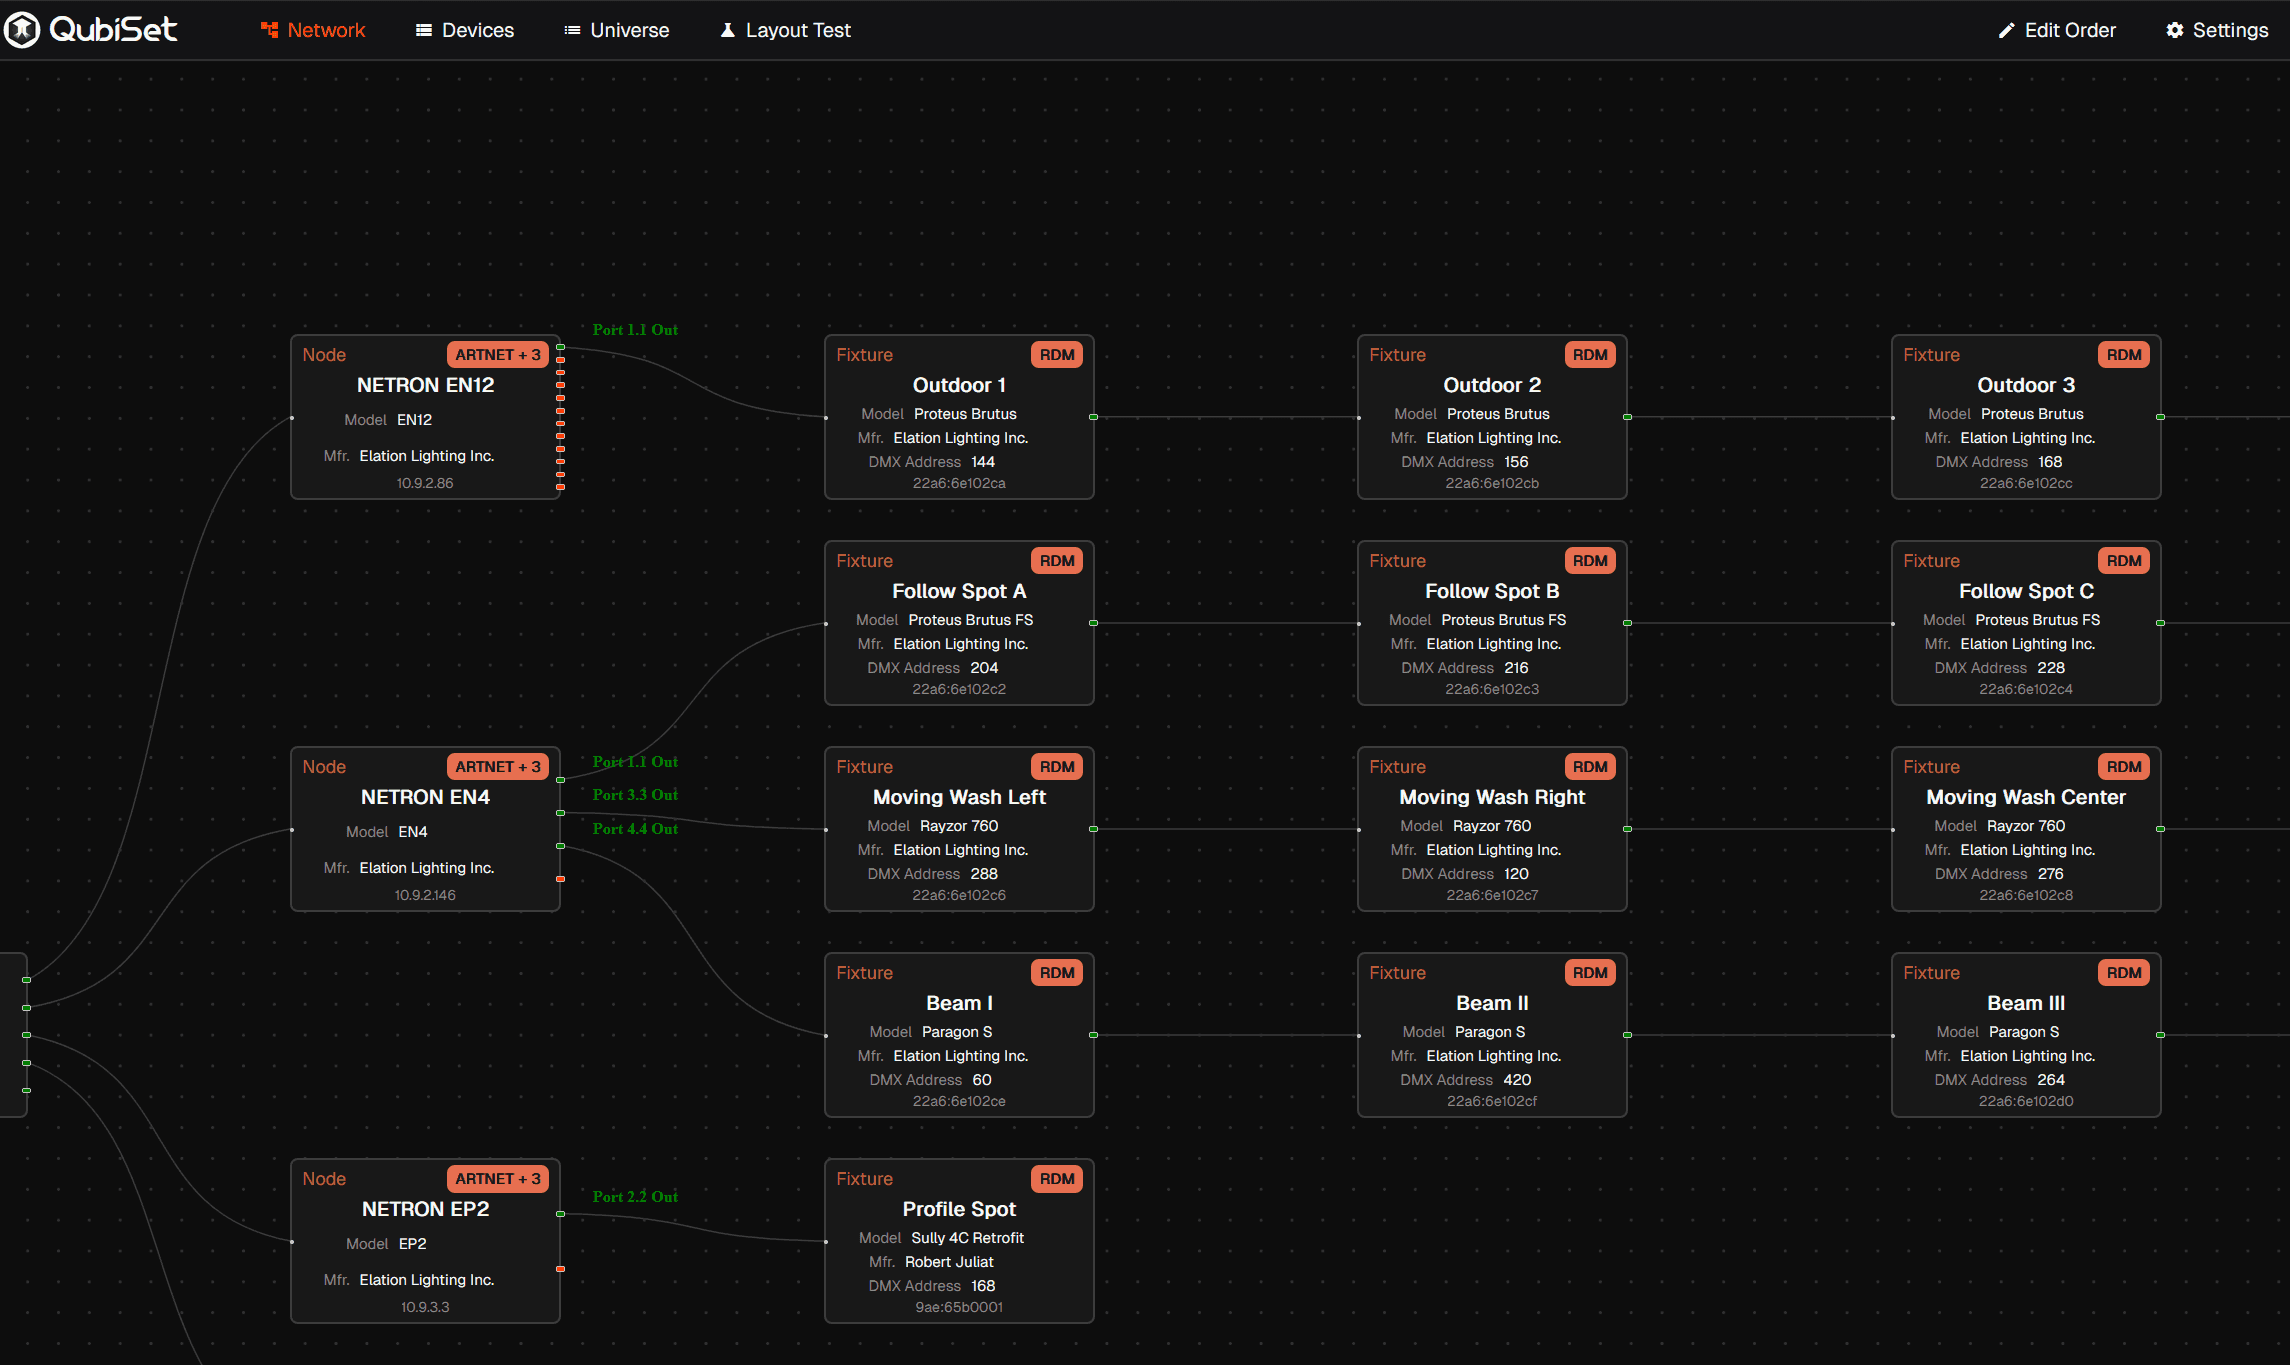Click the RDM badge on Moving Wash Left
Image resolution: width=2290 pixels, height=1365 pixels.
click(x=1057, y=767)
